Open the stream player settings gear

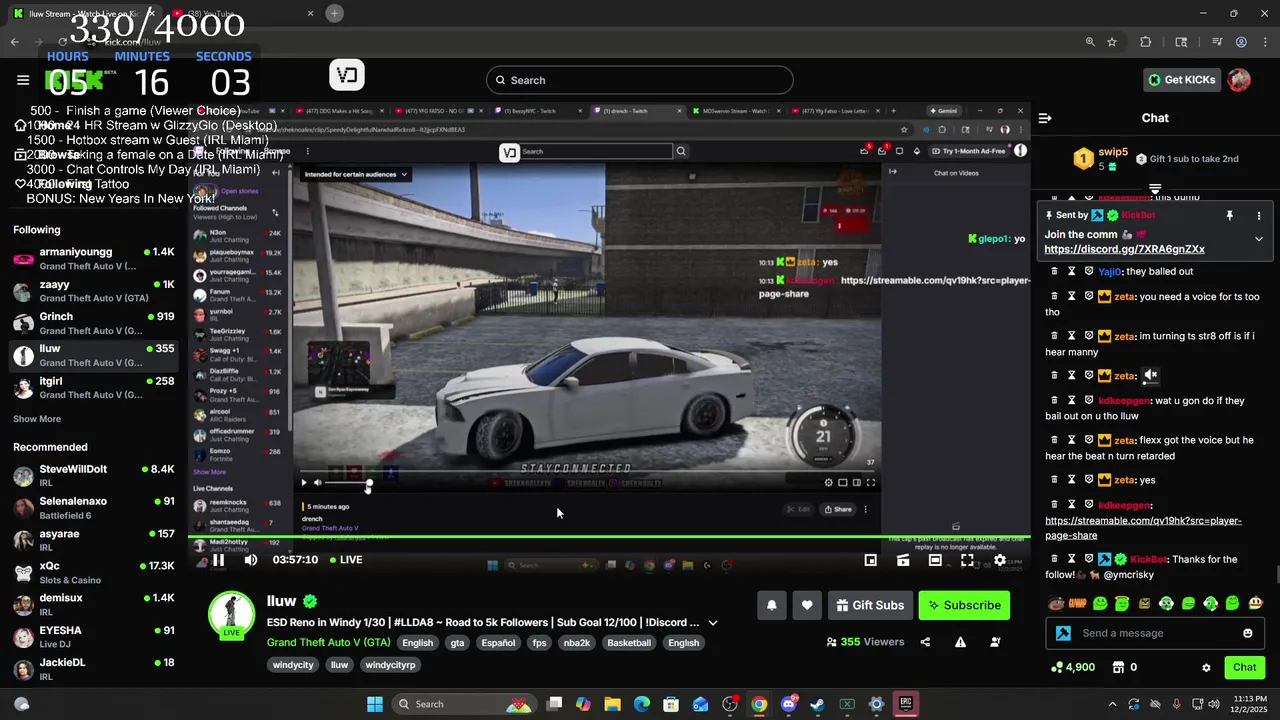(x=1000, y=561)
